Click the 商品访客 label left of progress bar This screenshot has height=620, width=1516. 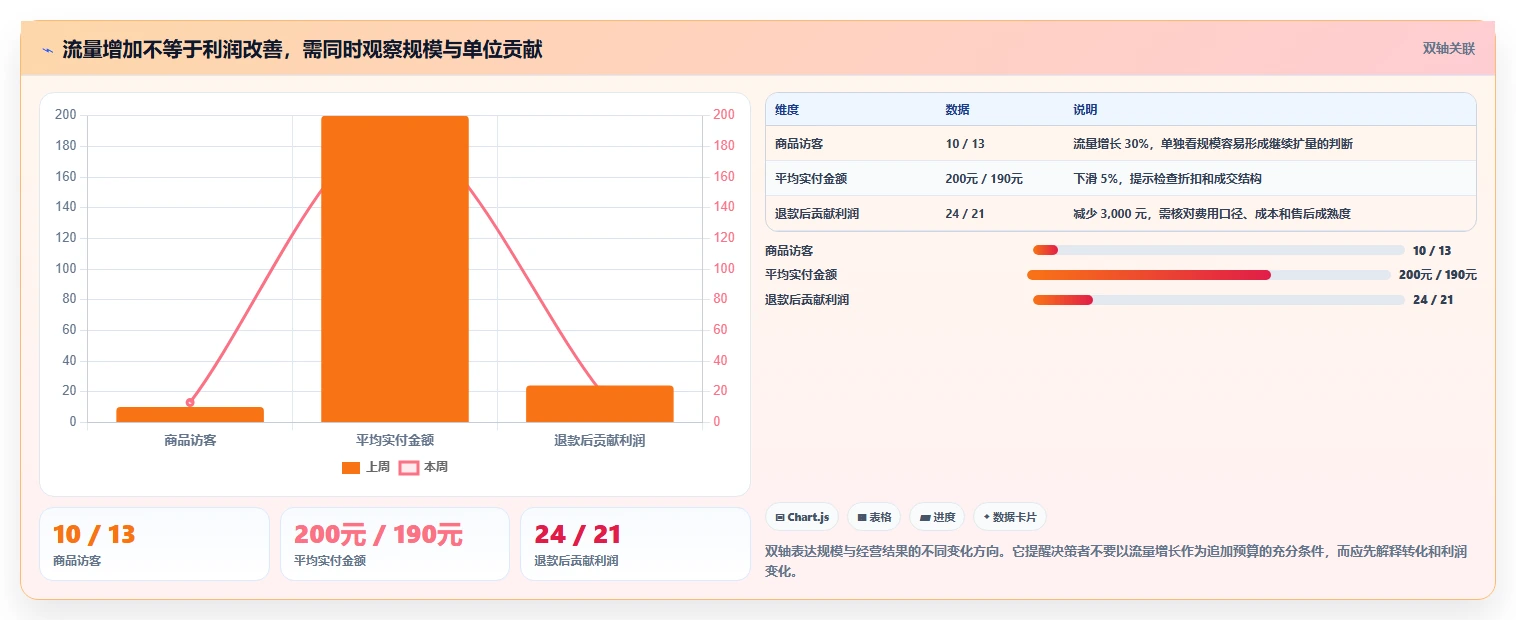click(789, 251)
